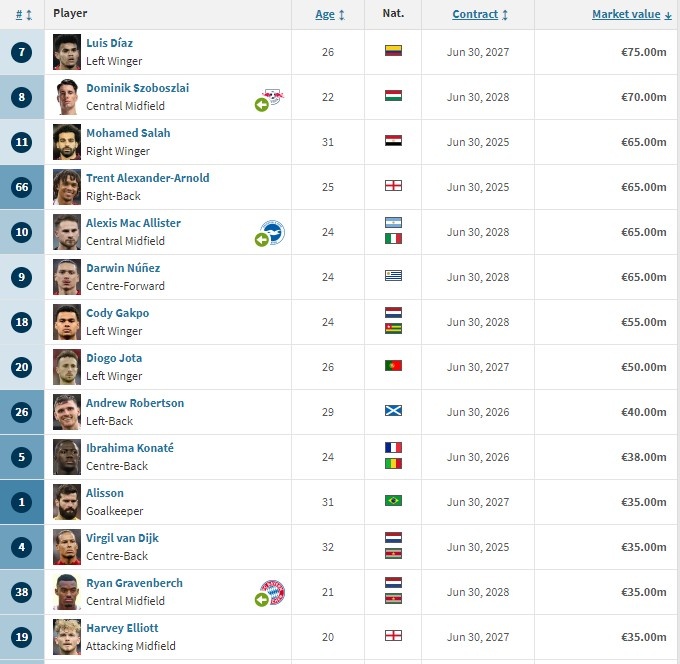Screen dimensions: 680x664
Task: Click Cody Gakpo's shirt number 18 badge
Action: pyautogui.click(x=22, y=322)
